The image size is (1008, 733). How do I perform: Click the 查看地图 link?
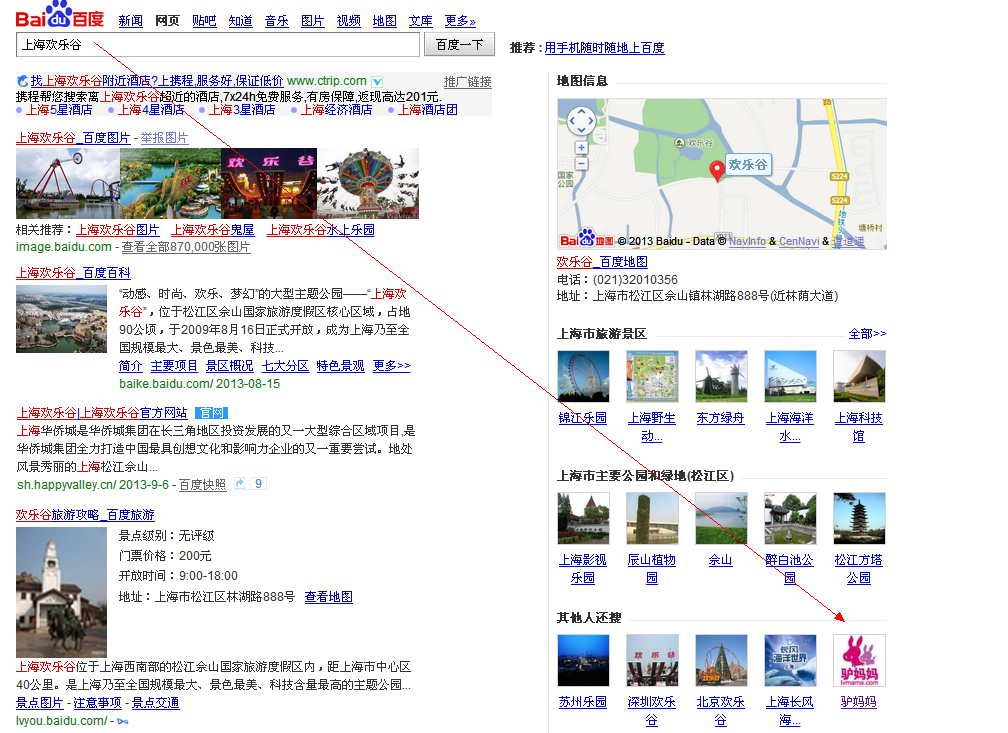(328, 597)
